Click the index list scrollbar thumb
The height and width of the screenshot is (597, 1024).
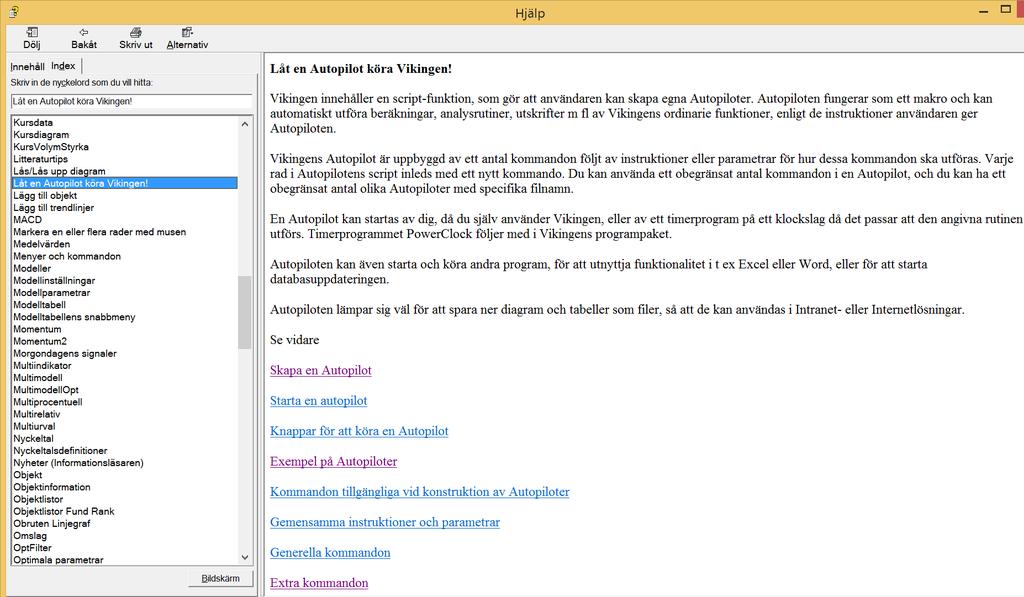click(245, 312)
